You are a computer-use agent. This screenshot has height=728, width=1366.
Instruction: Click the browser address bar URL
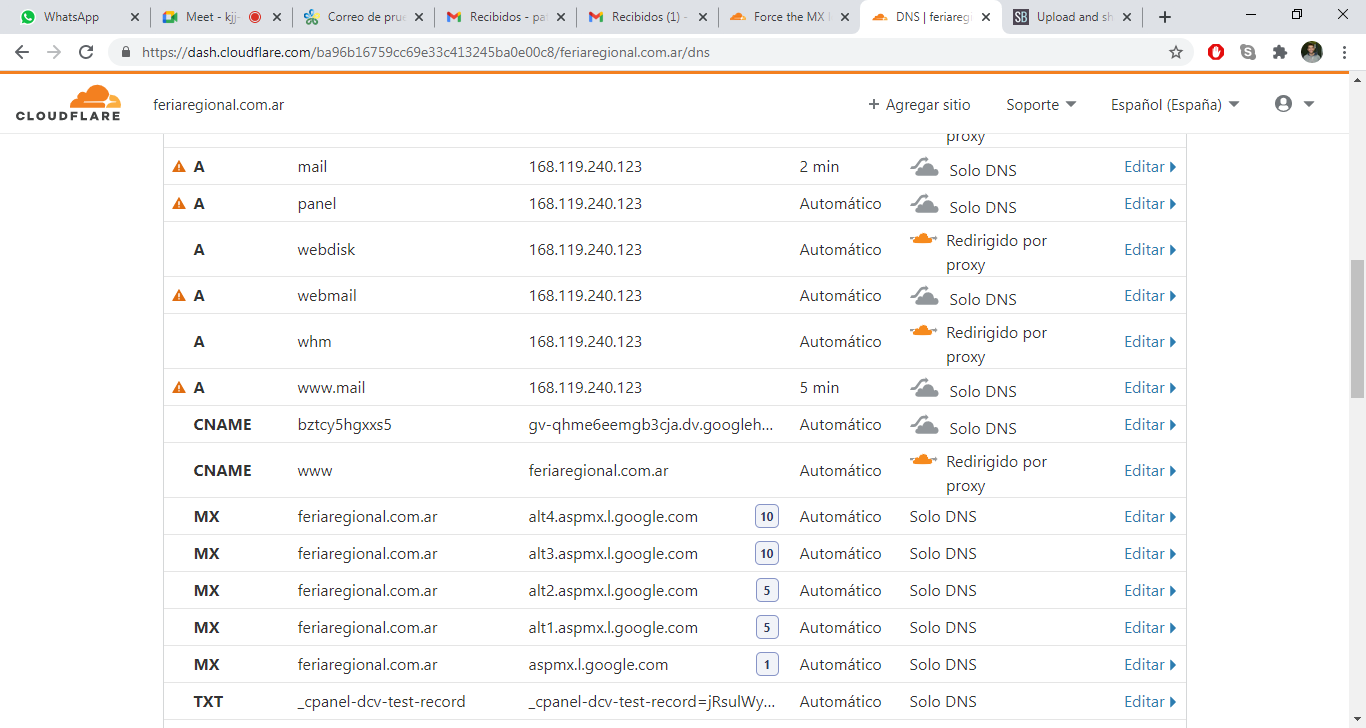tap(426, 52)
